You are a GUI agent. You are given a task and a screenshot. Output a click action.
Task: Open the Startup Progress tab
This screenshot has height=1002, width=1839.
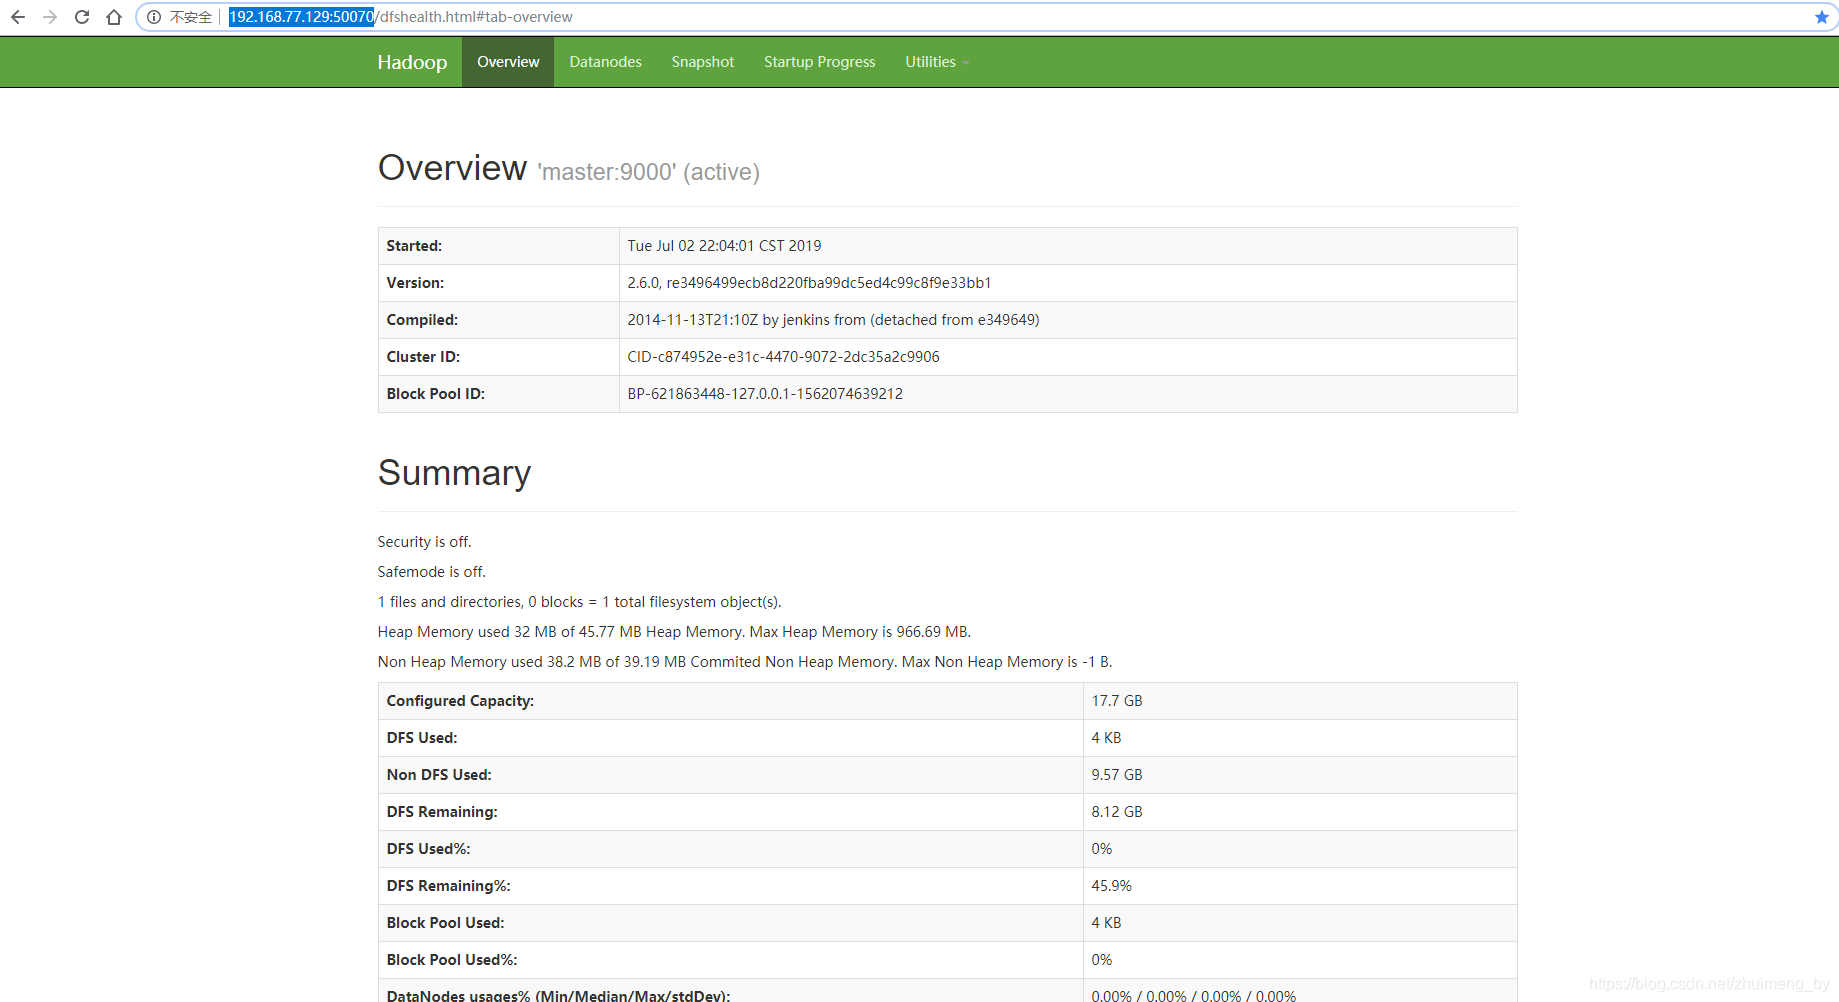point(820,62)
